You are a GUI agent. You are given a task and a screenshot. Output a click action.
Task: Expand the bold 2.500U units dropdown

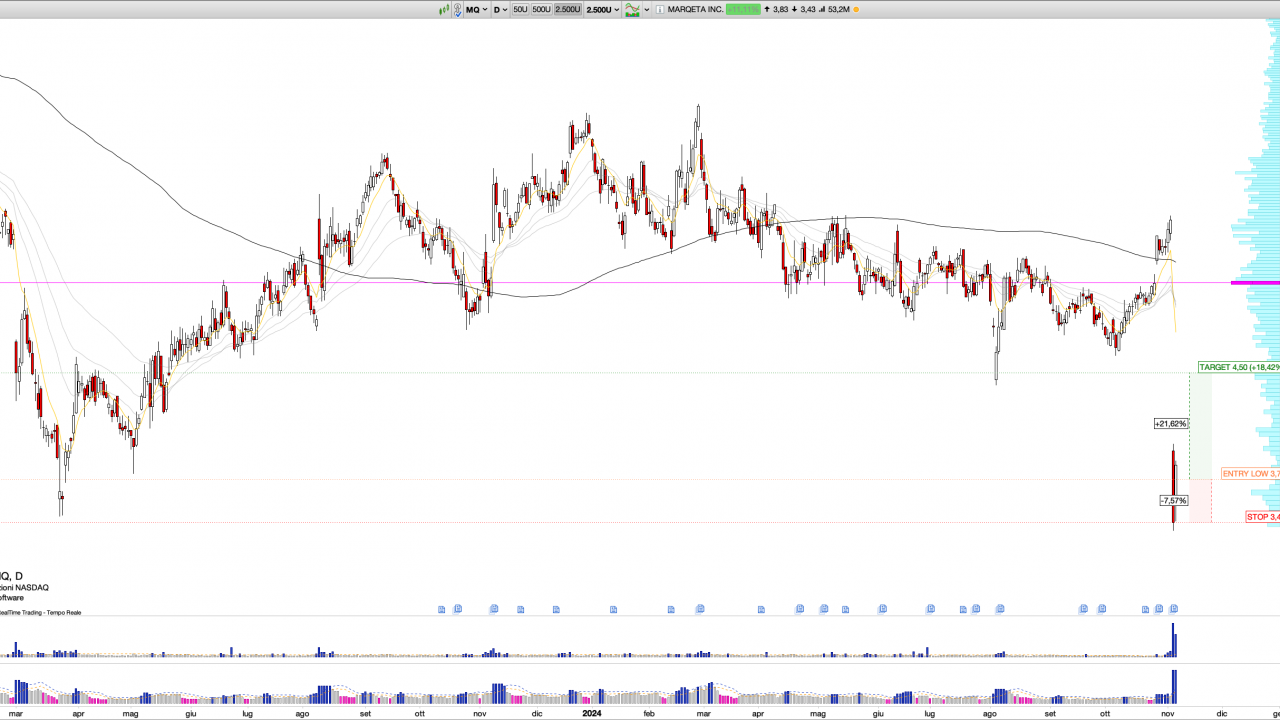pos(603,10)
